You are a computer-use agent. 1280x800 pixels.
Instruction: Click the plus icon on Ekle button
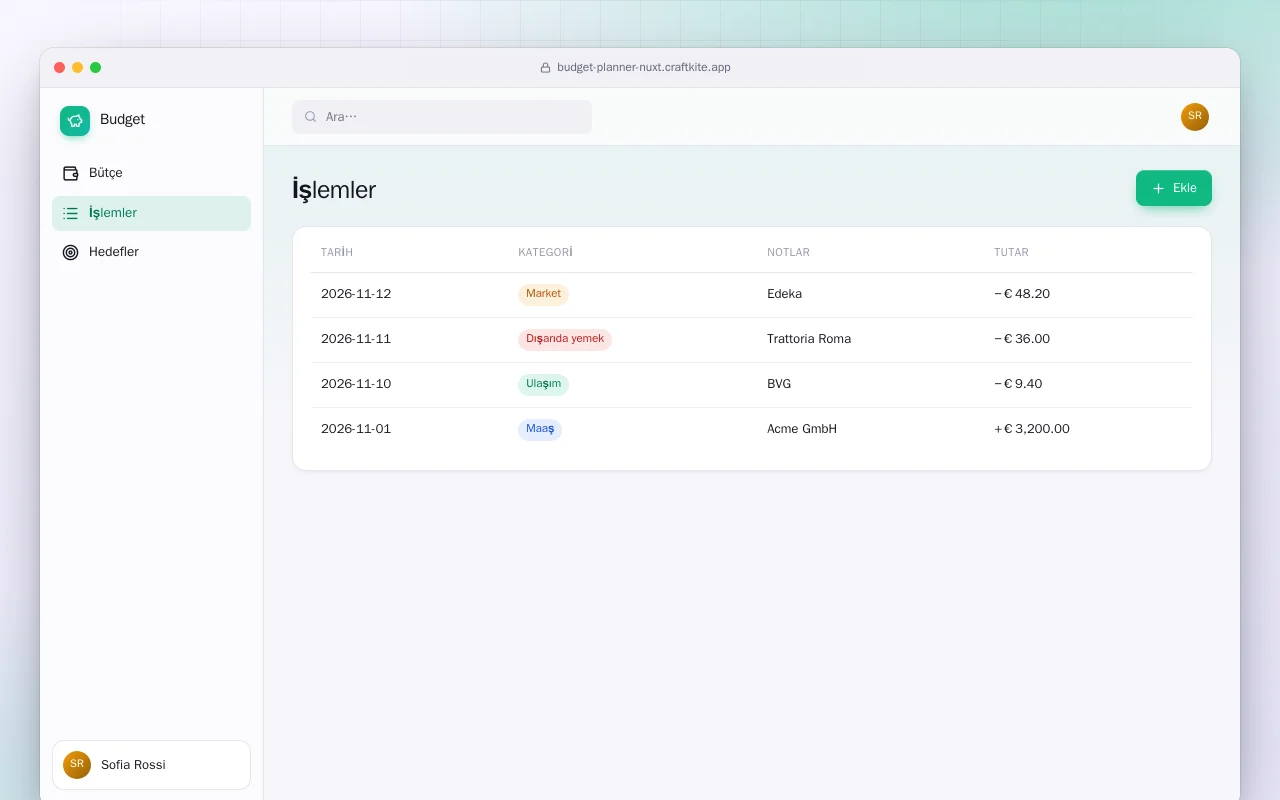tap(1158, 188)
